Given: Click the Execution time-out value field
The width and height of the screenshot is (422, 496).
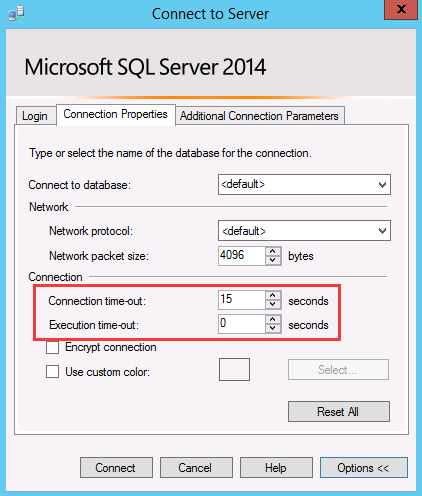Looking at the screenshot, I should (242, 324).
